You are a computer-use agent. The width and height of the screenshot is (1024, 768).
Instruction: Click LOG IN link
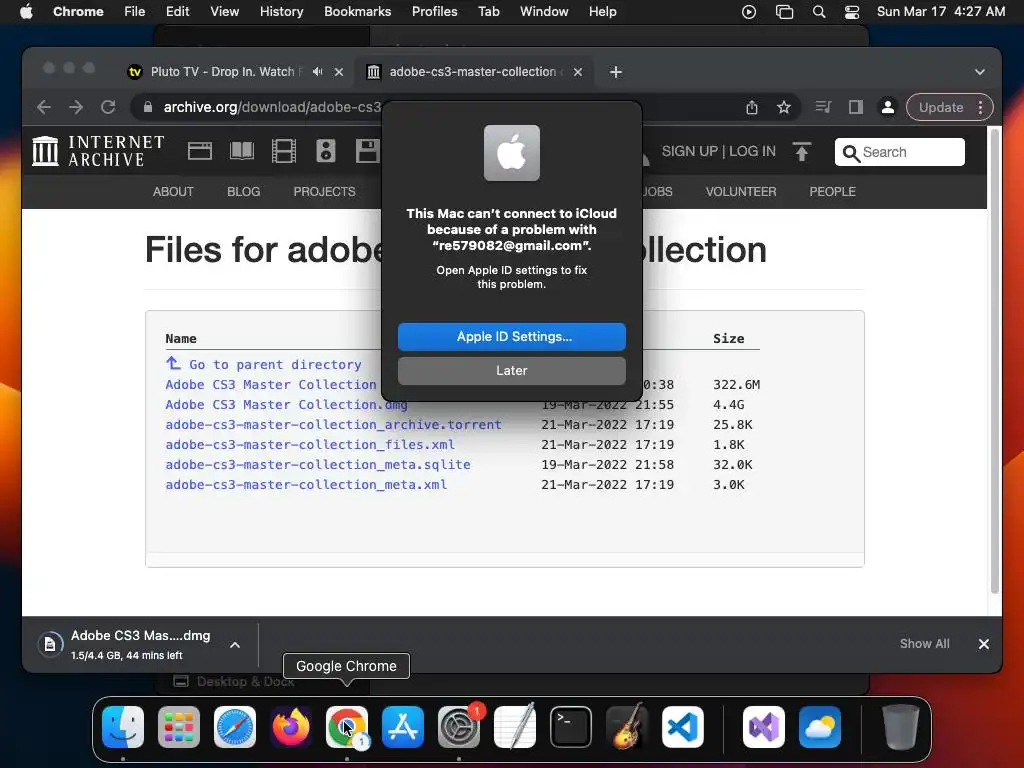coord(752,151)
